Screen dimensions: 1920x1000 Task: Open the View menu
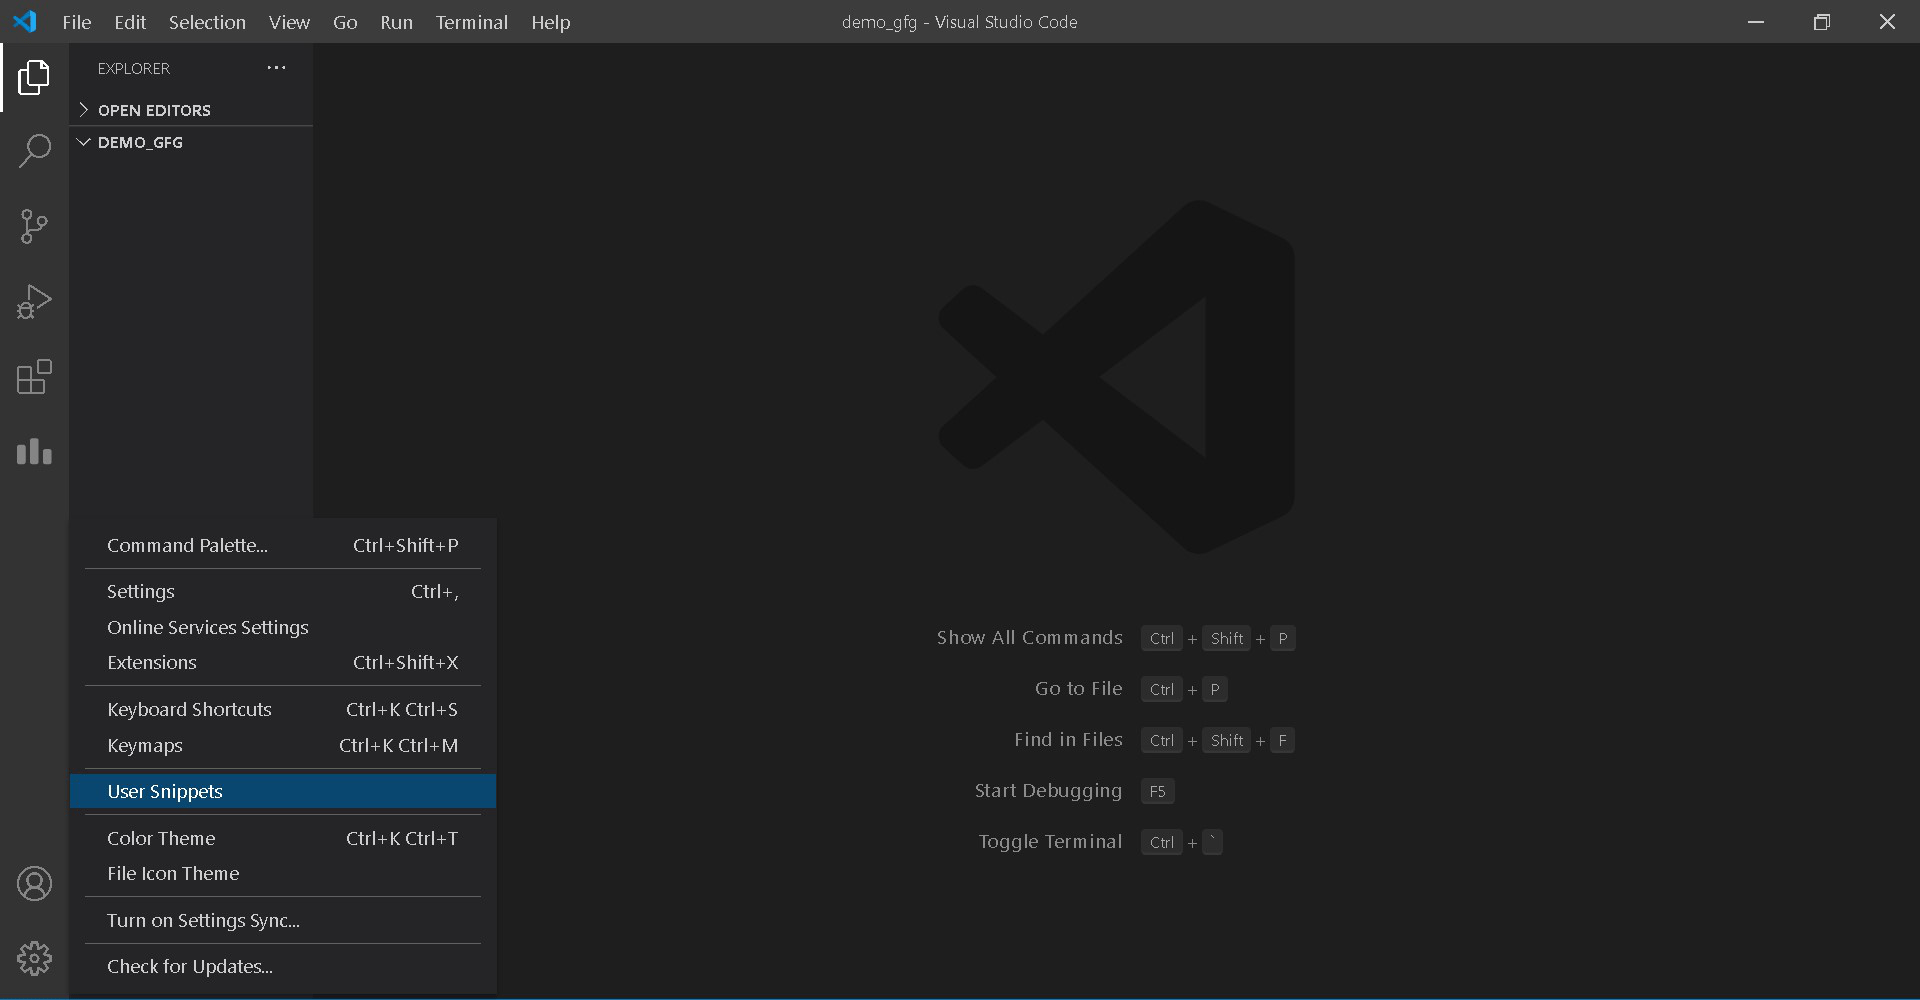pos(288,22)
